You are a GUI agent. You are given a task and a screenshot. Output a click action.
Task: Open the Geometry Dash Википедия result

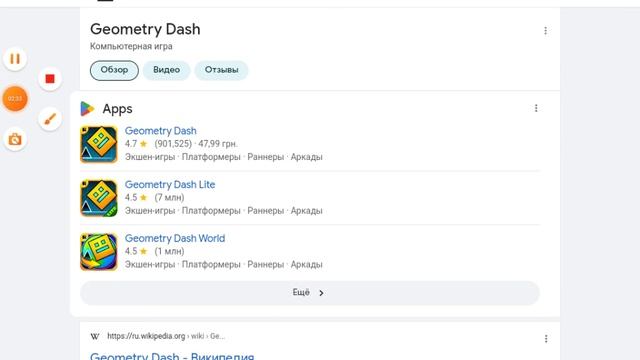coord(172,356)
